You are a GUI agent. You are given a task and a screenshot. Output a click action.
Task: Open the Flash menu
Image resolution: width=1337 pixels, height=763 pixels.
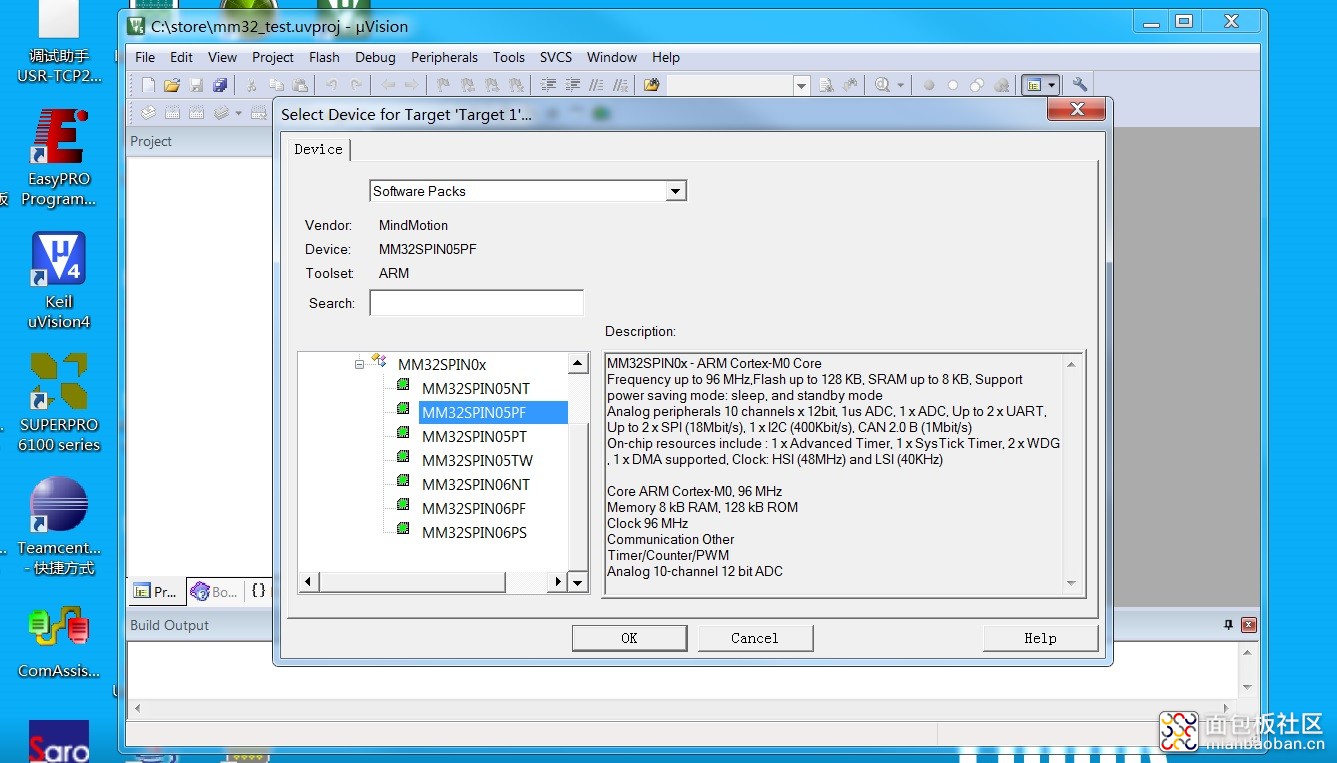click(324, 57)
